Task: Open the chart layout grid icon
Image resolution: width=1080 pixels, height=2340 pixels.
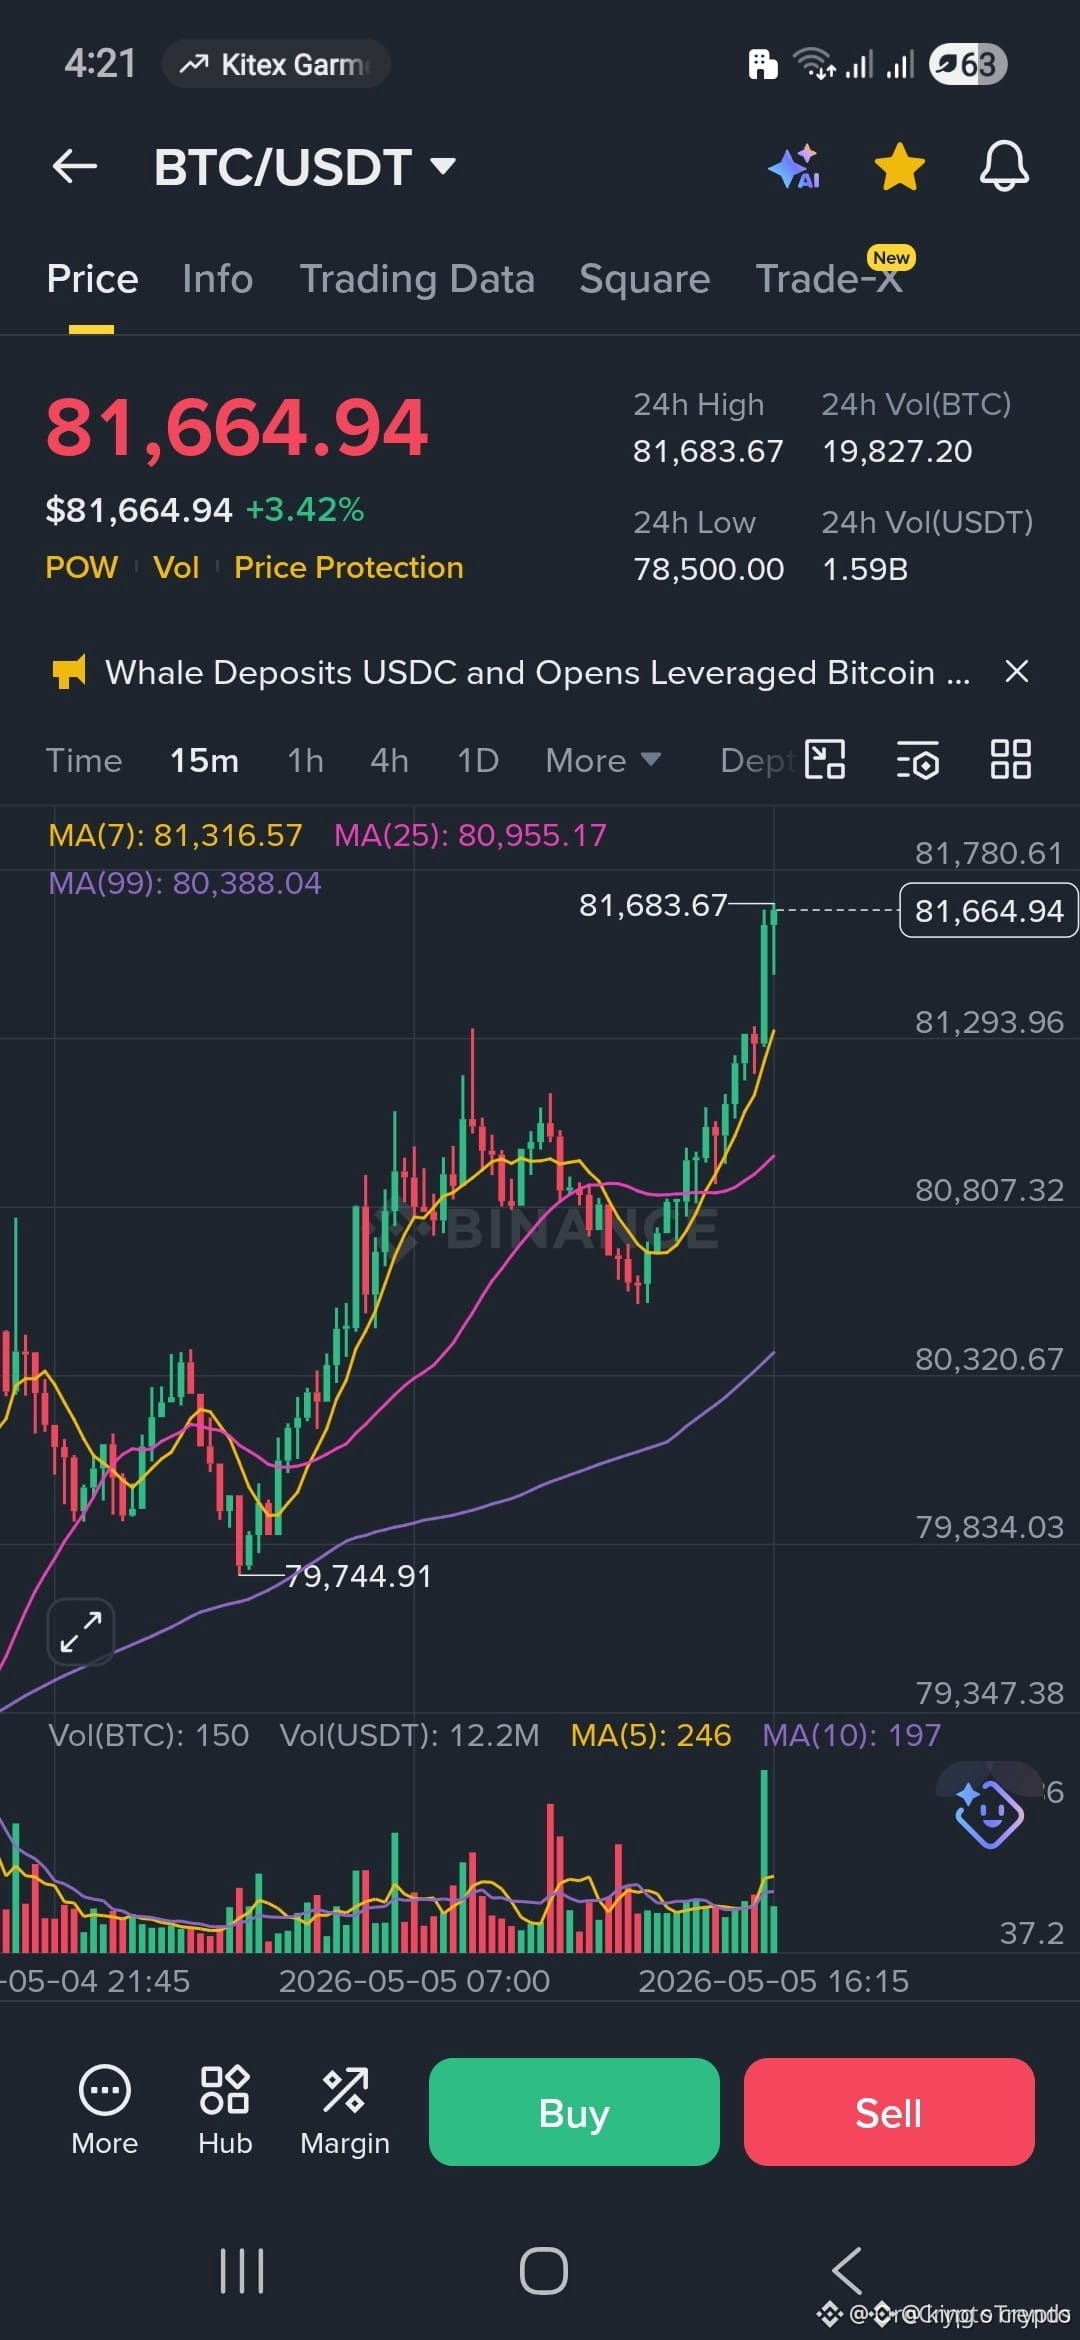Action: coord(1010,759)
